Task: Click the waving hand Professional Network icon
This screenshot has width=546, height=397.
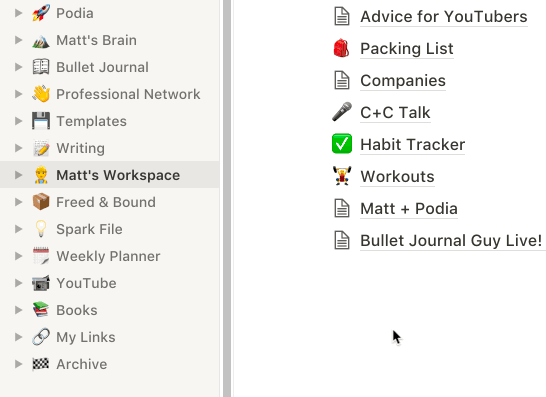Action: coord(41,94)
